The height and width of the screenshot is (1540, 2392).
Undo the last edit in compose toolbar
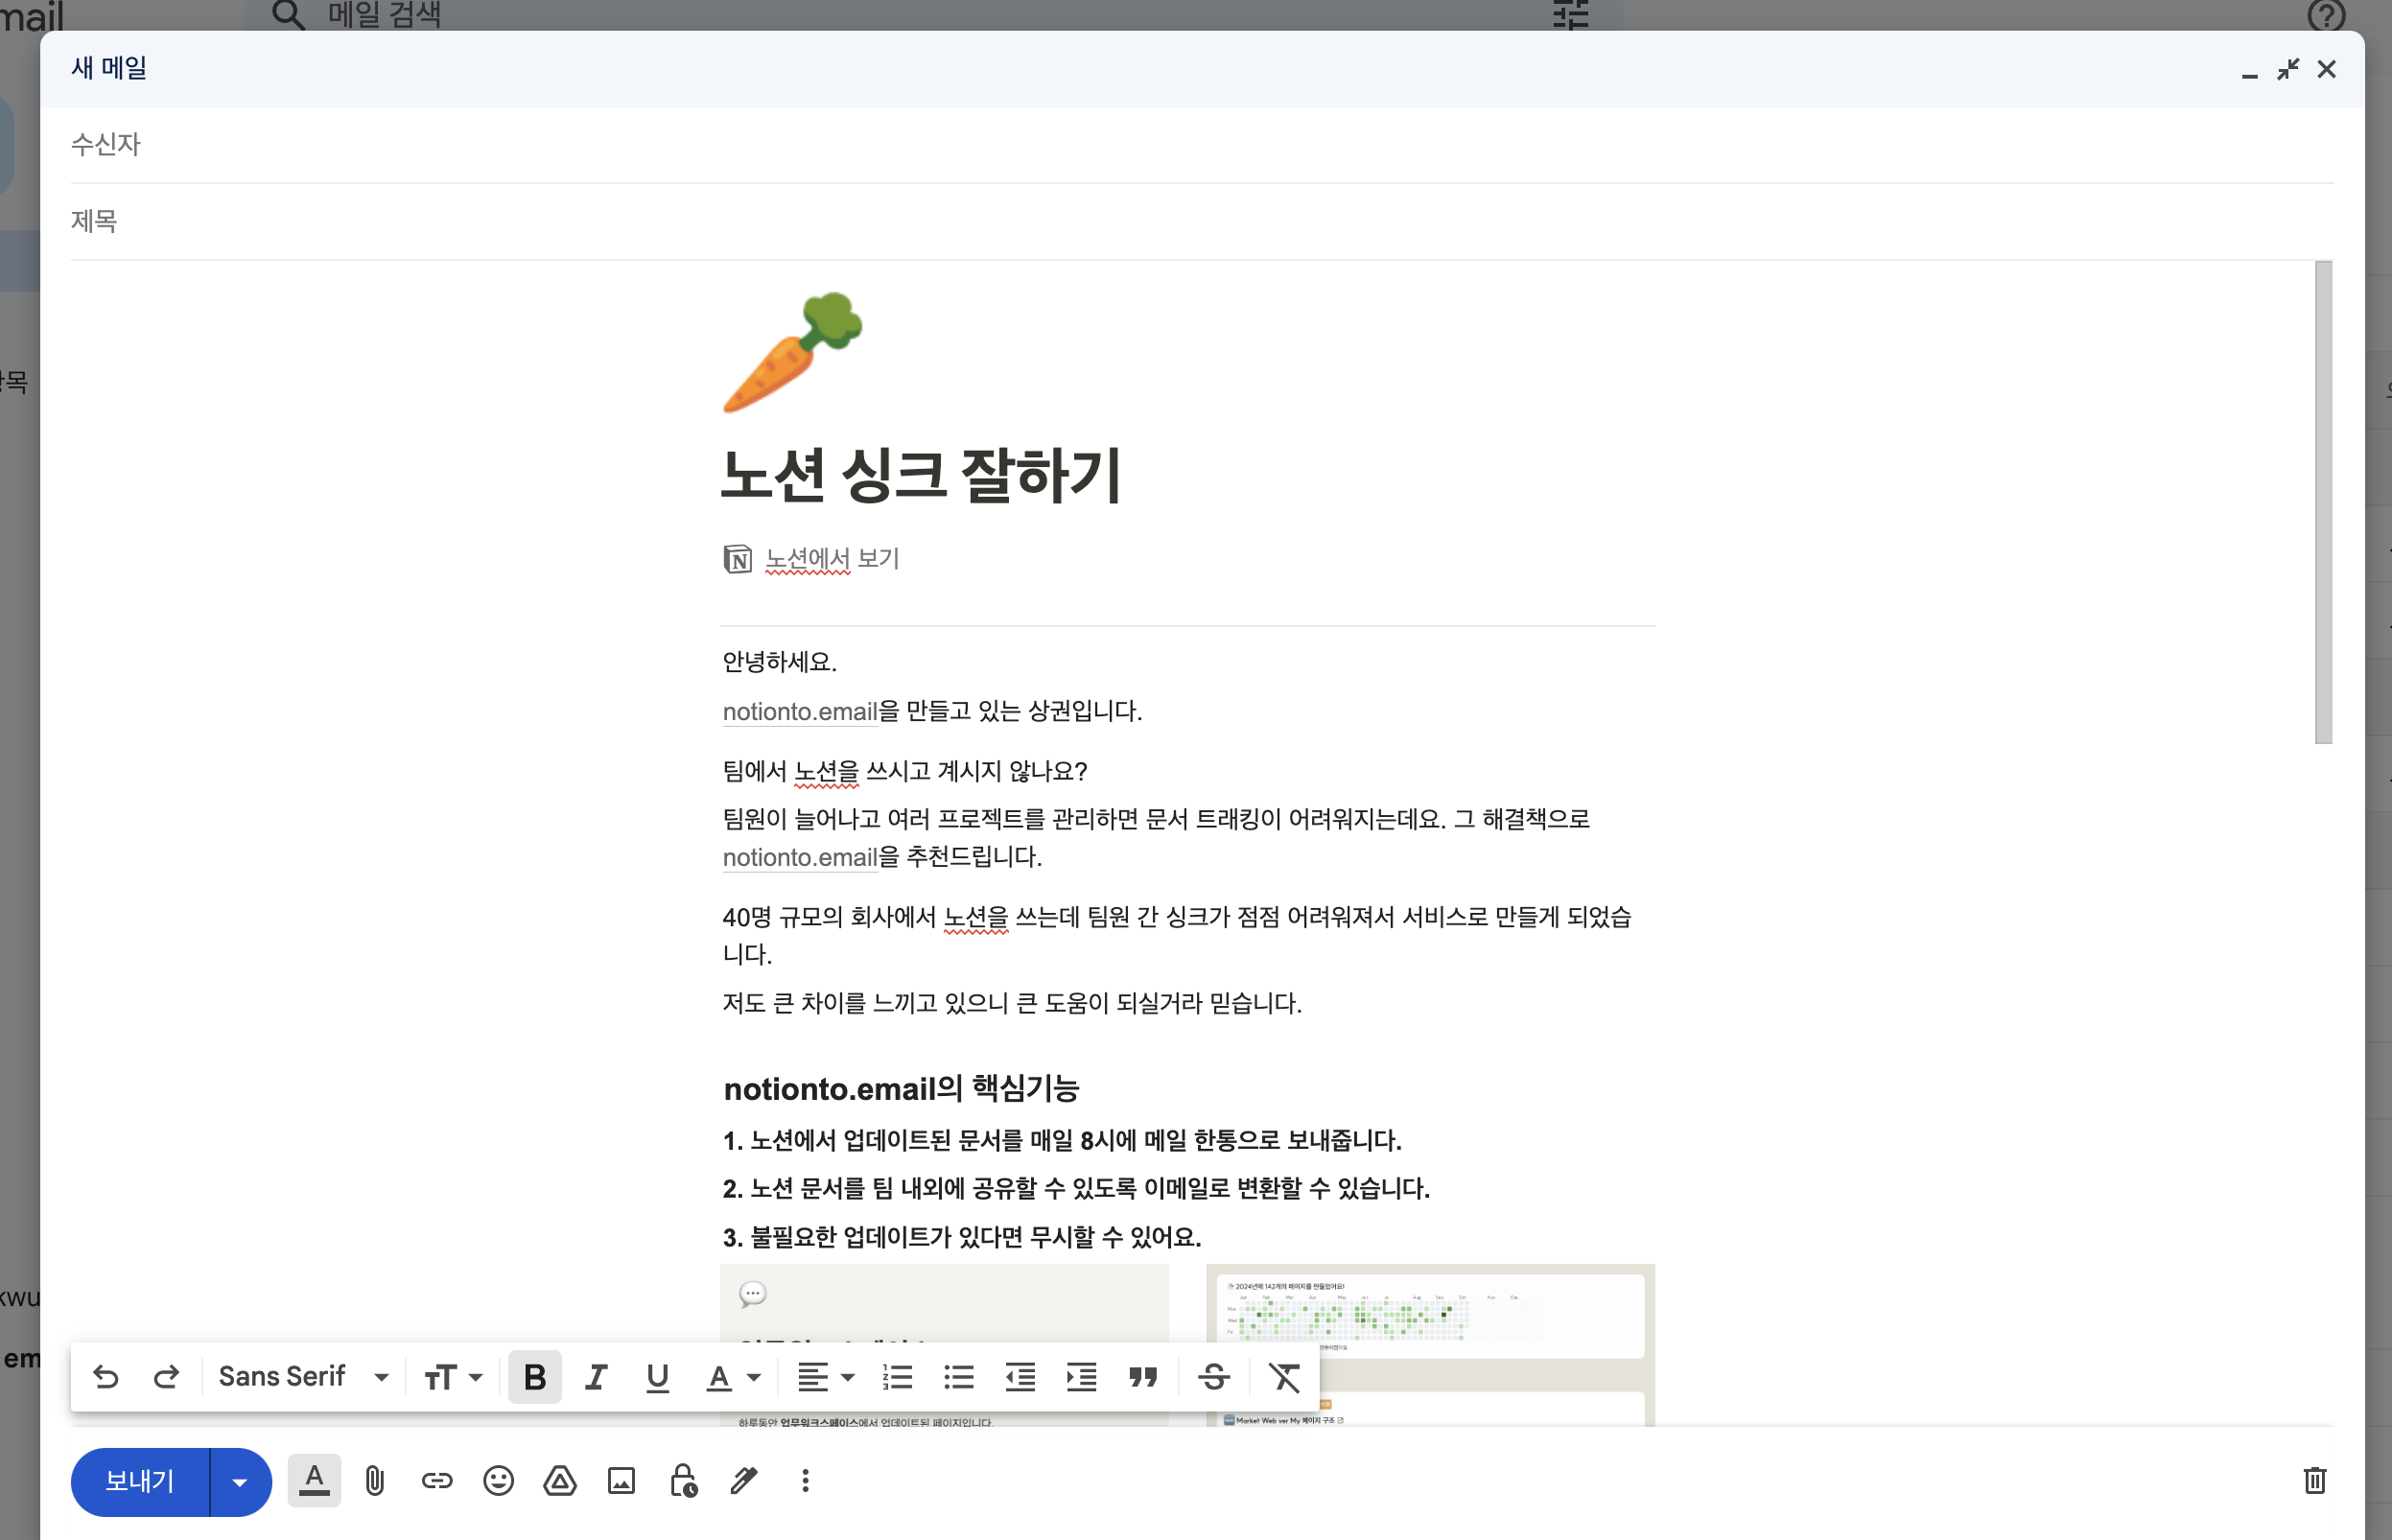tap(105, 1376)
